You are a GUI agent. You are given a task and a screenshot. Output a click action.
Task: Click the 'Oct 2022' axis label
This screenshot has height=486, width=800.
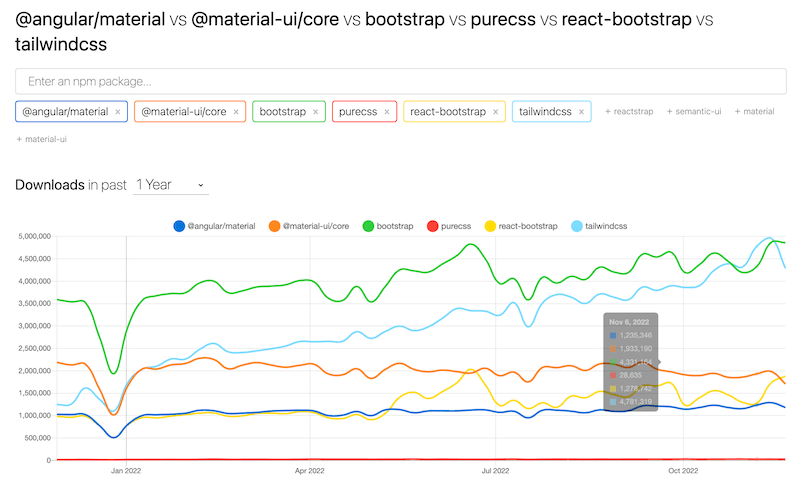[683, 471]
